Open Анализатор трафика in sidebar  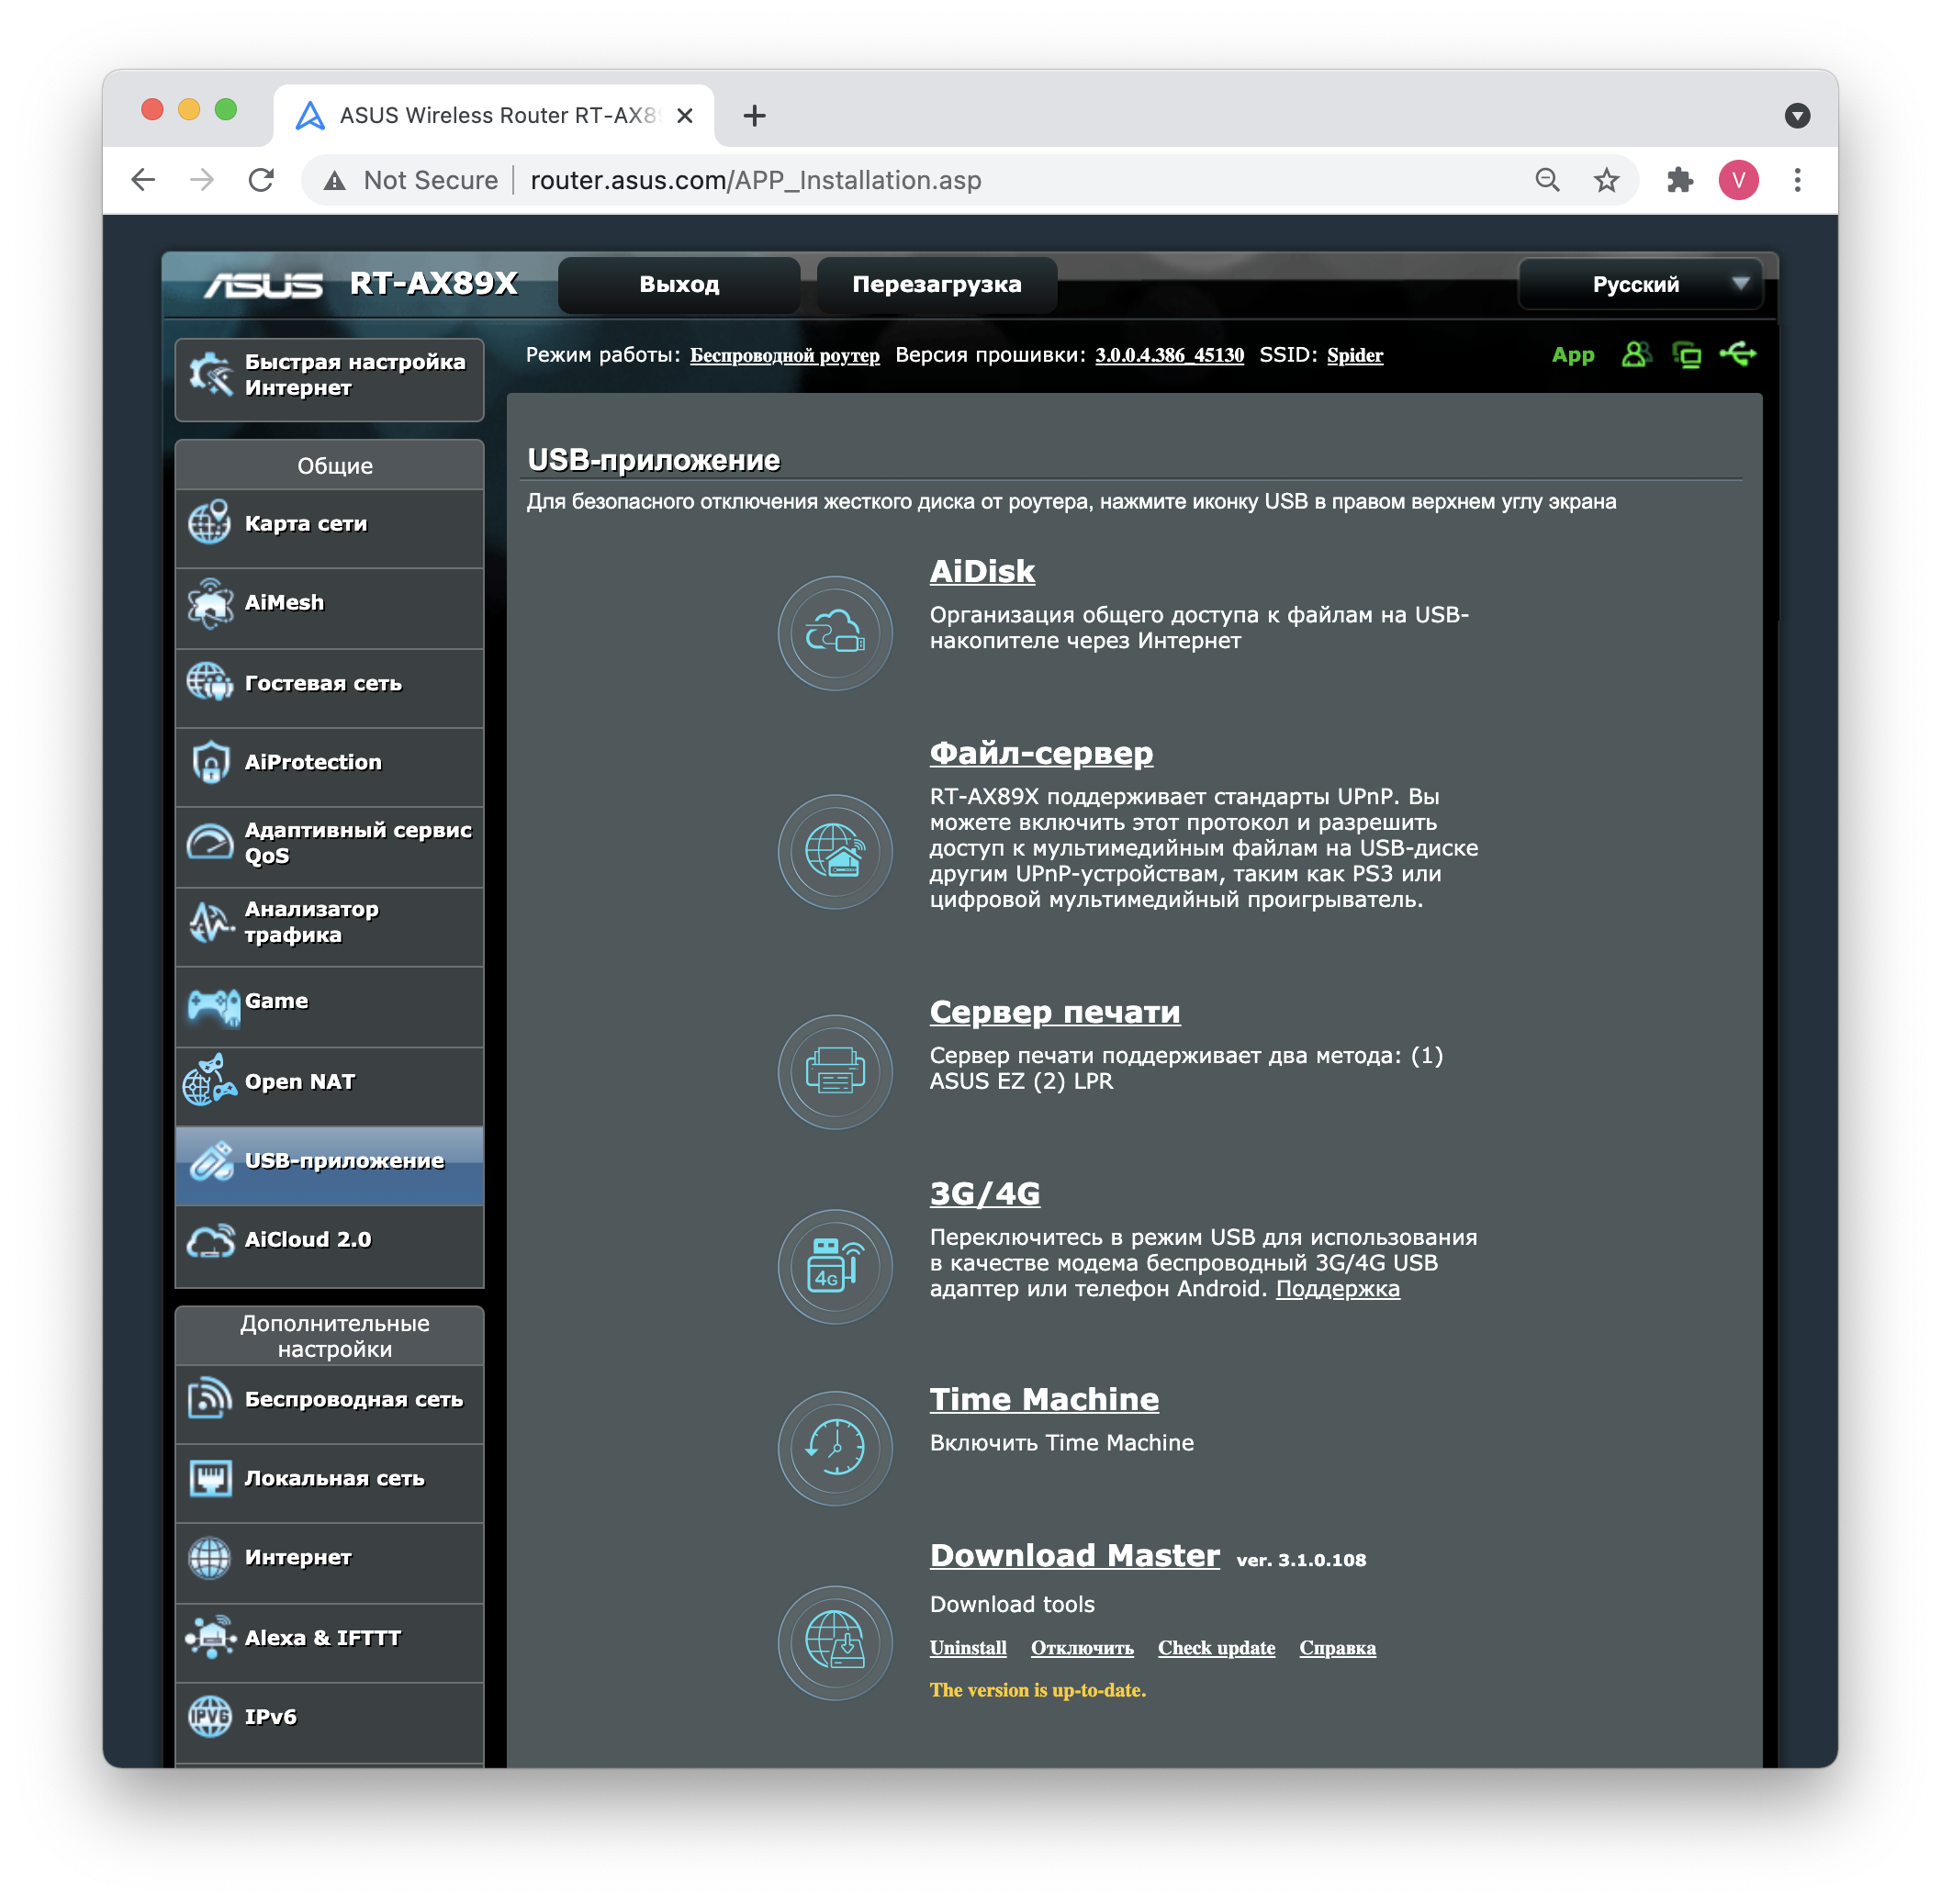(329, 927)
